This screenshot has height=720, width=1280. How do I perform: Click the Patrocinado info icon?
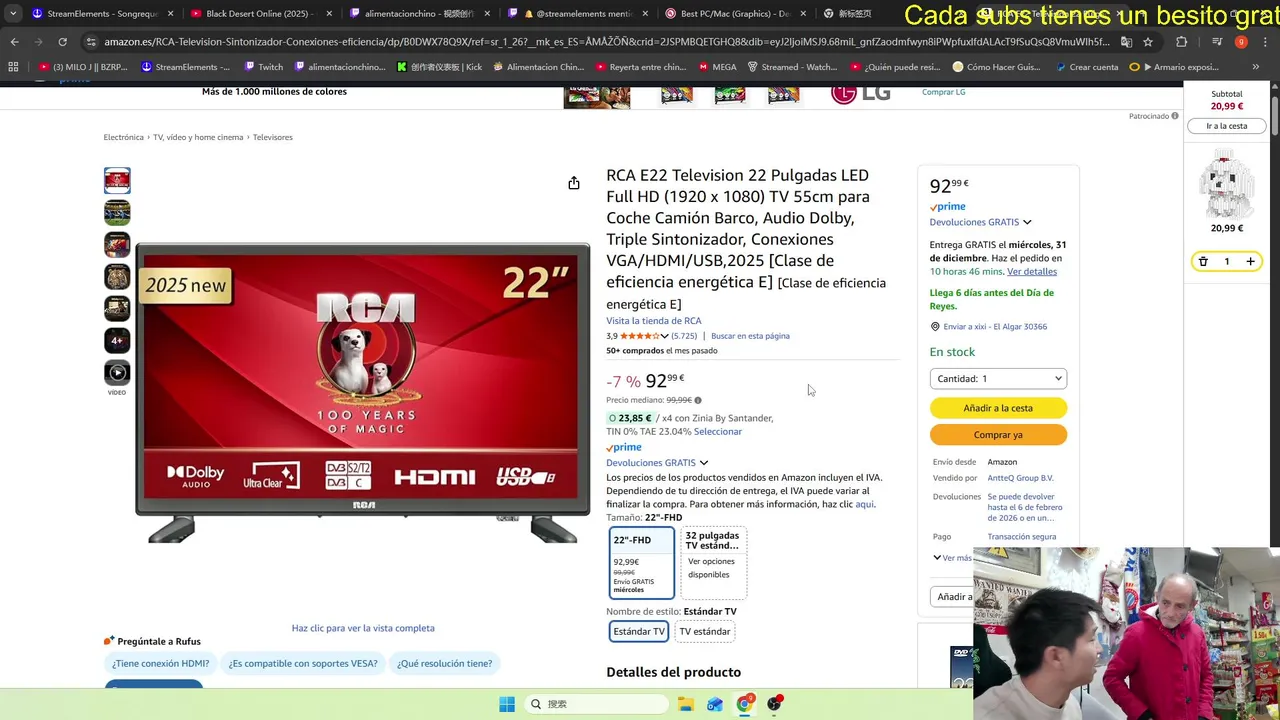pos(1175,116)
